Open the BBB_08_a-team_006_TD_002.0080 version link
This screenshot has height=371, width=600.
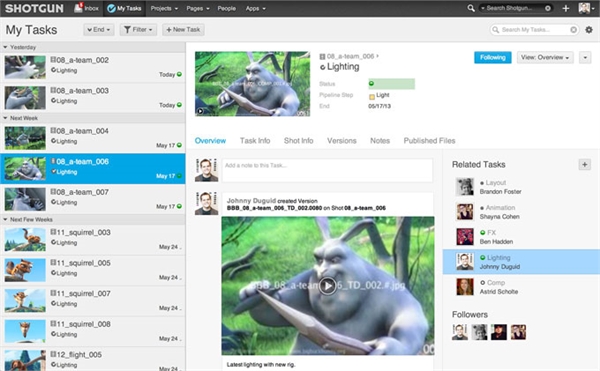tap(274, 208)
